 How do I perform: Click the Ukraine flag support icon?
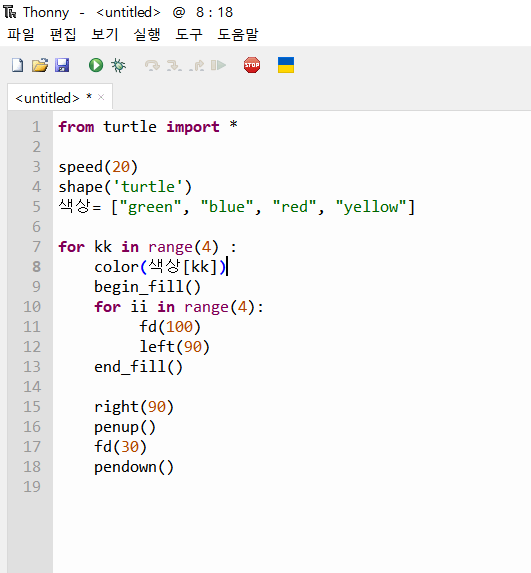tap(286, 65)
